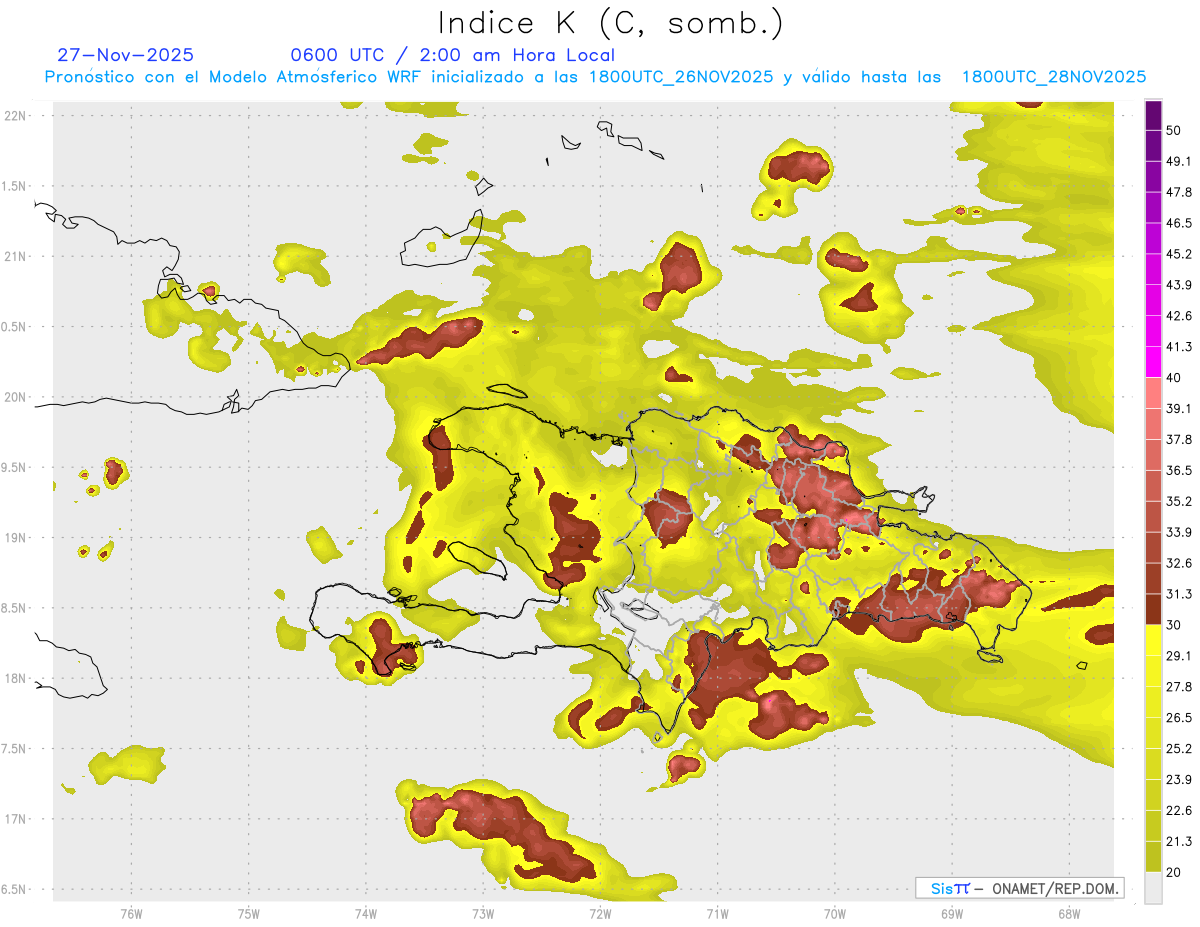
Task: Click the '47.8' color scale value
Action: [1179, 192]
